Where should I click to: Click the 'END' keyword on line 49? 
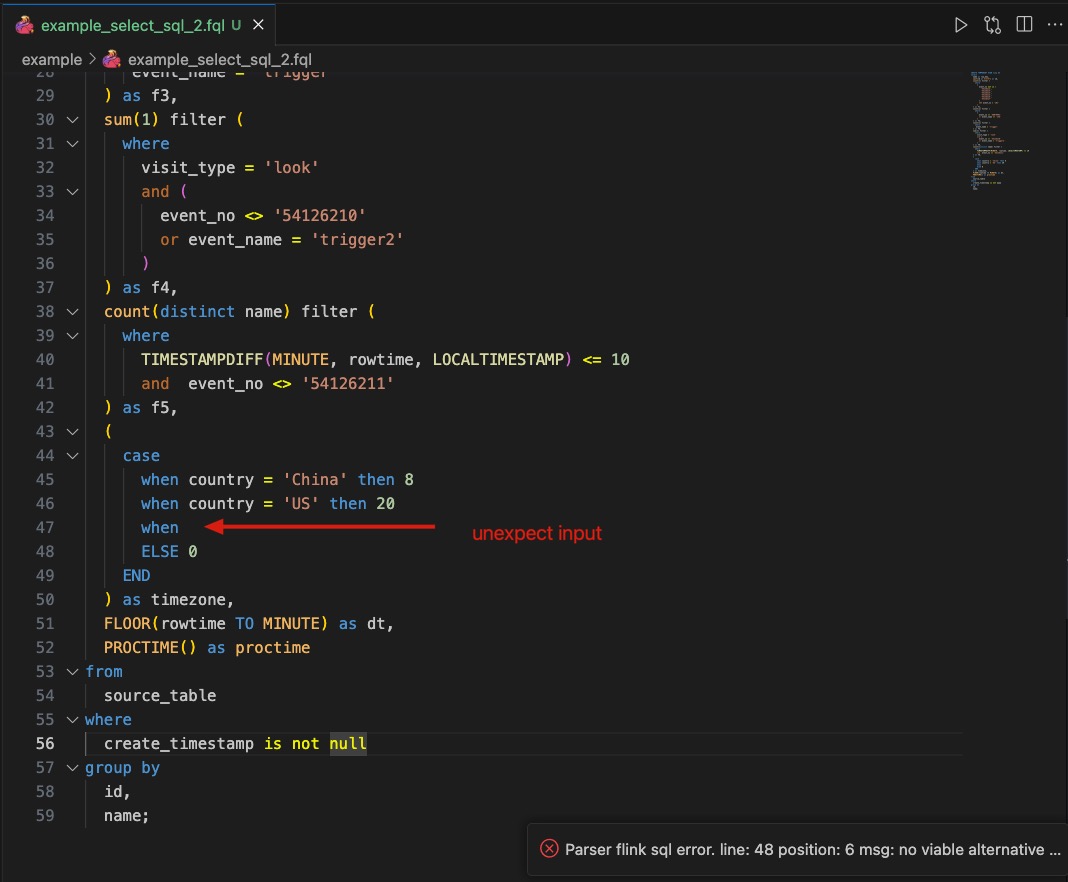tap(136, 576)
